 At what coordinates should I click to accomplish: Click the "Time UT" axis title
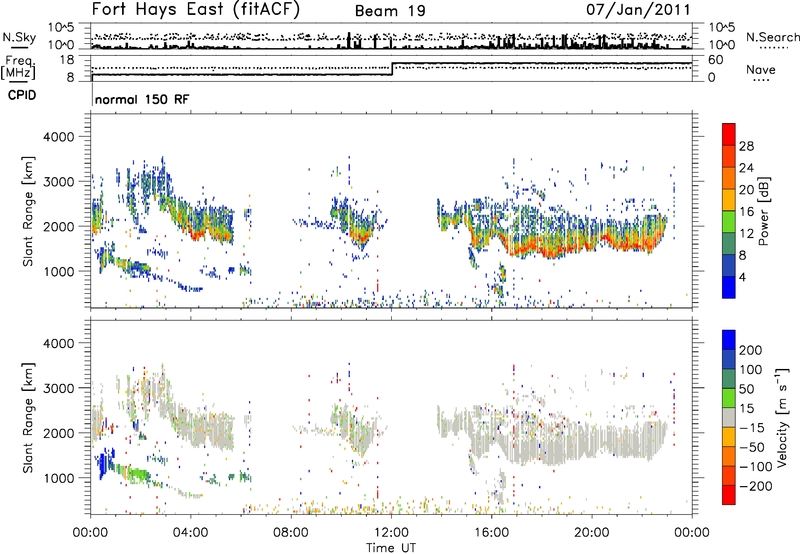391,547
